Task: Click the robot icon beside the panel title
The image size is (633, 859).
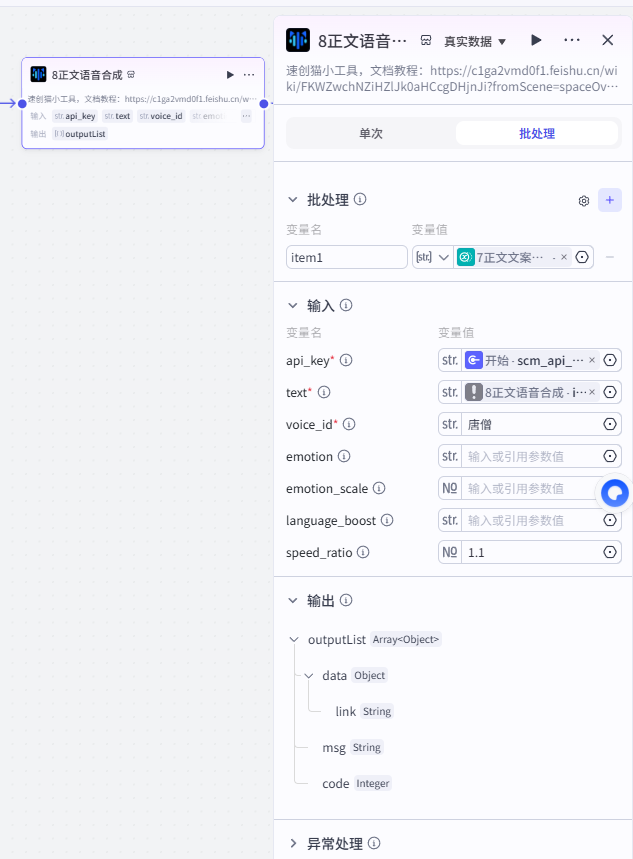Action: [x=426, y=41]
